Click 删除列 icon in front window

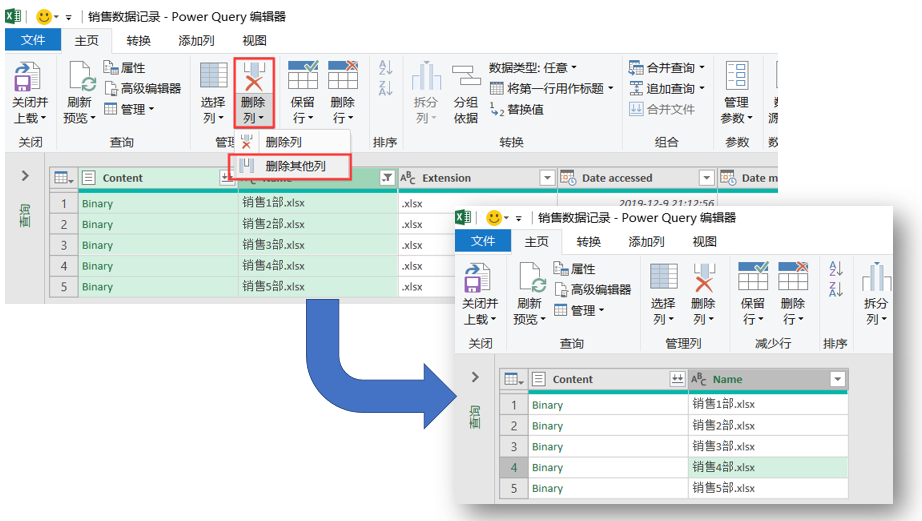pos(704,278)
